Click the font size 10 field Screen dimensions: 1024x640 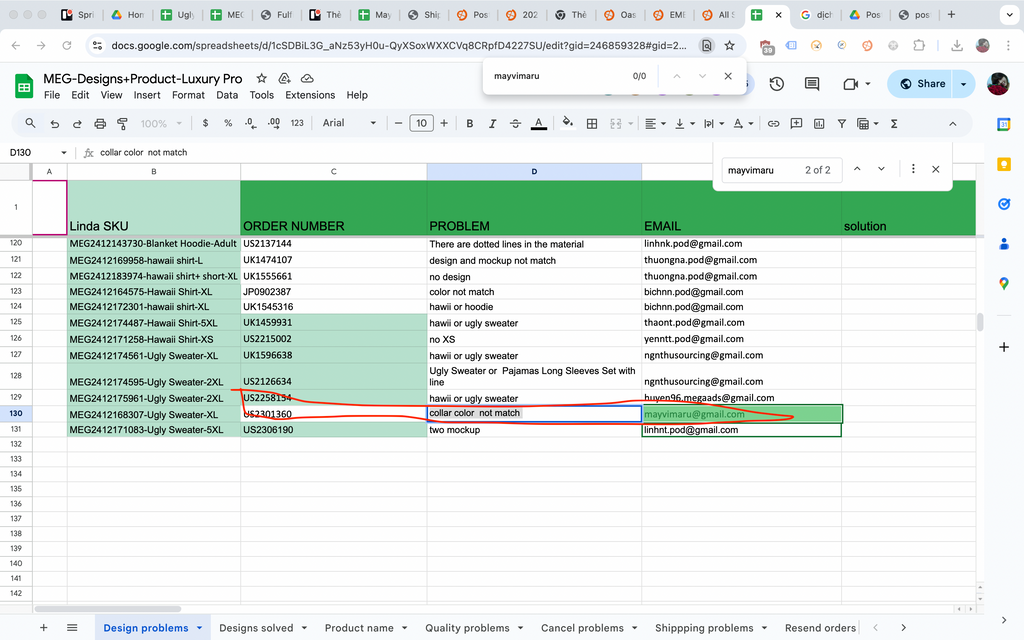click(x=421, y=123)
